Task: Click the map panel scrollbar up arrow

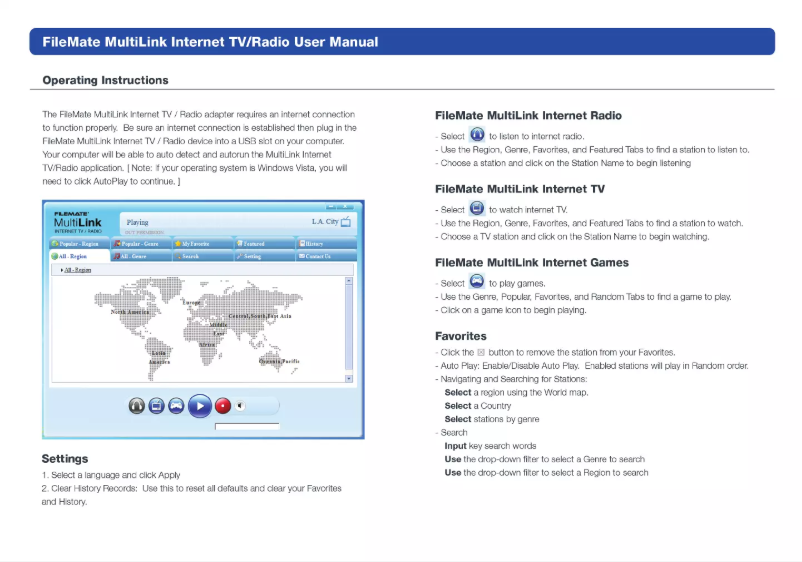Action: (x=349, y=281)
